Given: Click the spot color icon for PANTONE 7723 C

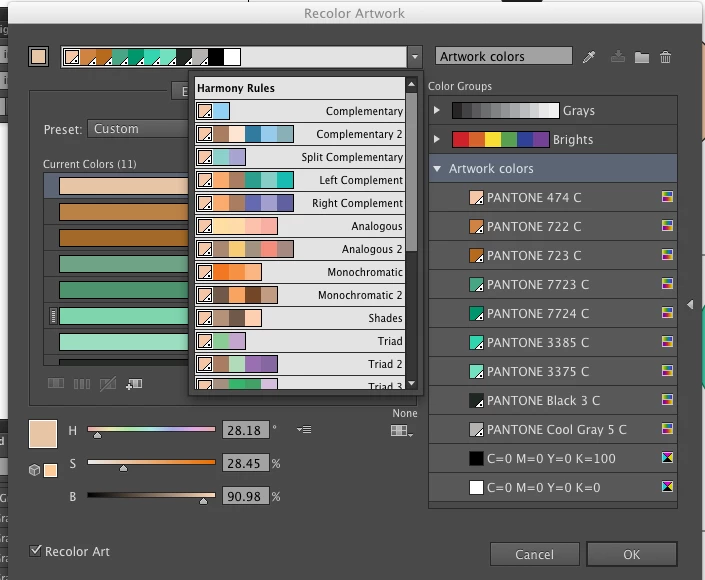Looking at the screenshot, I should 667,284.
